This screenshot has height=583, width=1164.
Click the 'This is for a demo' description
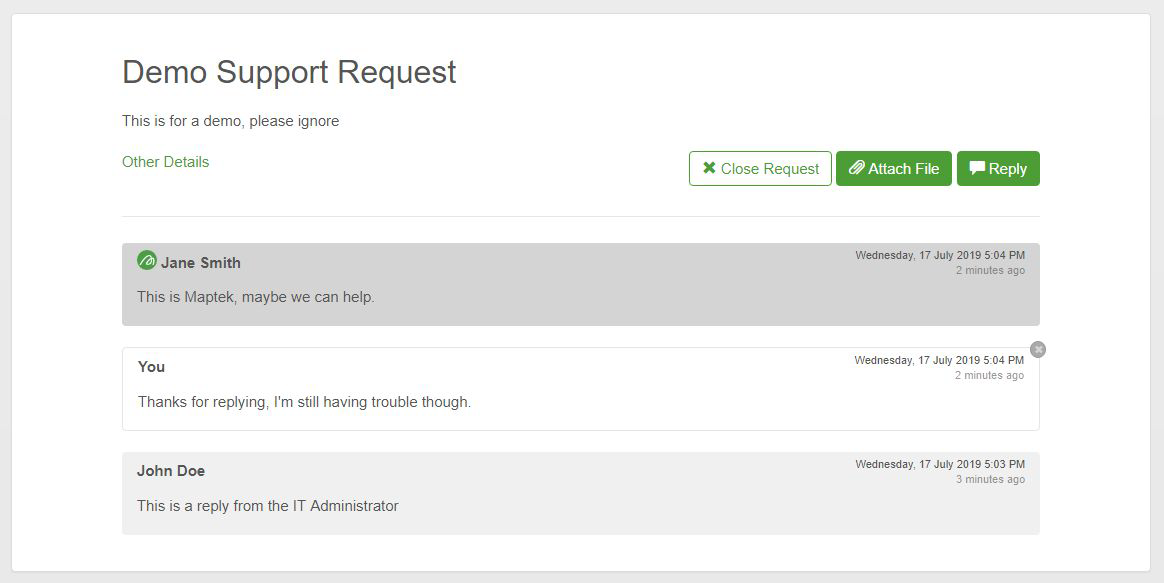pos(230,121)
